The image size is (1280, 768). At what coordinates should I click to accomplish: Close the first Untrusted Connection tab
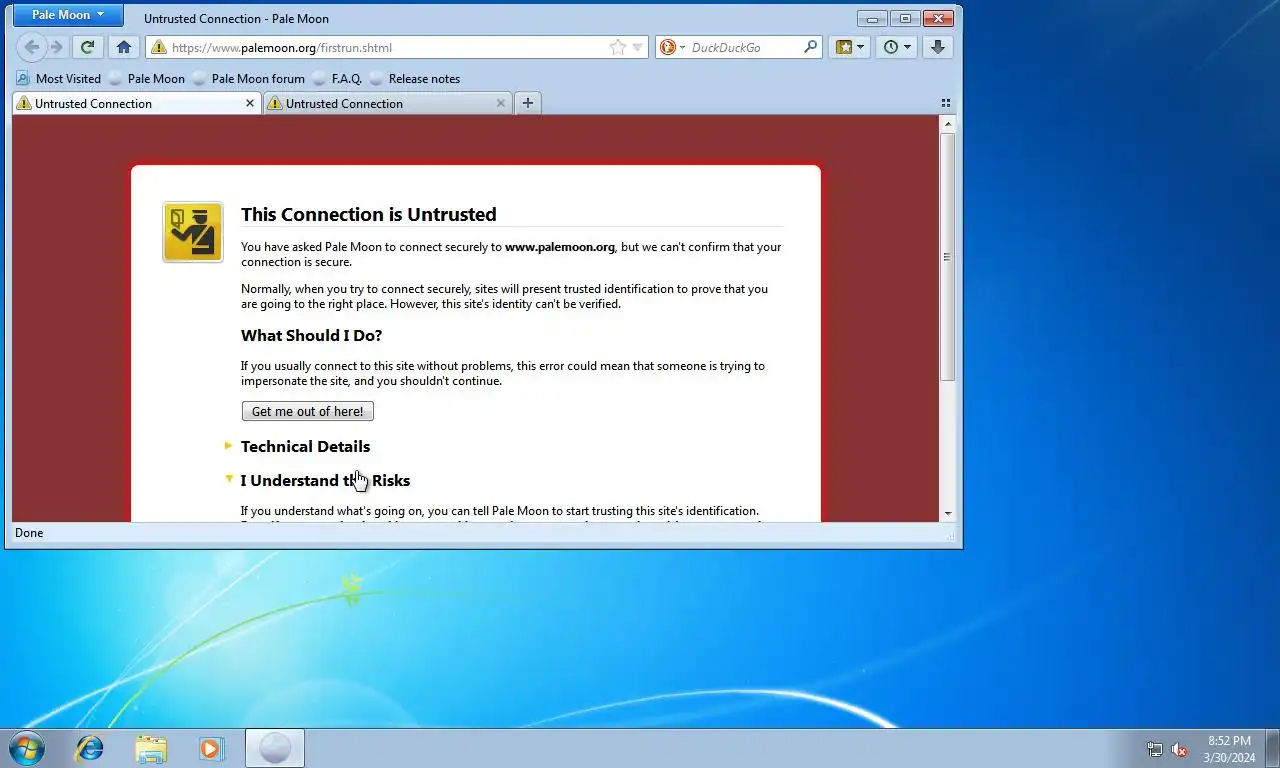(x=250, y=103)
